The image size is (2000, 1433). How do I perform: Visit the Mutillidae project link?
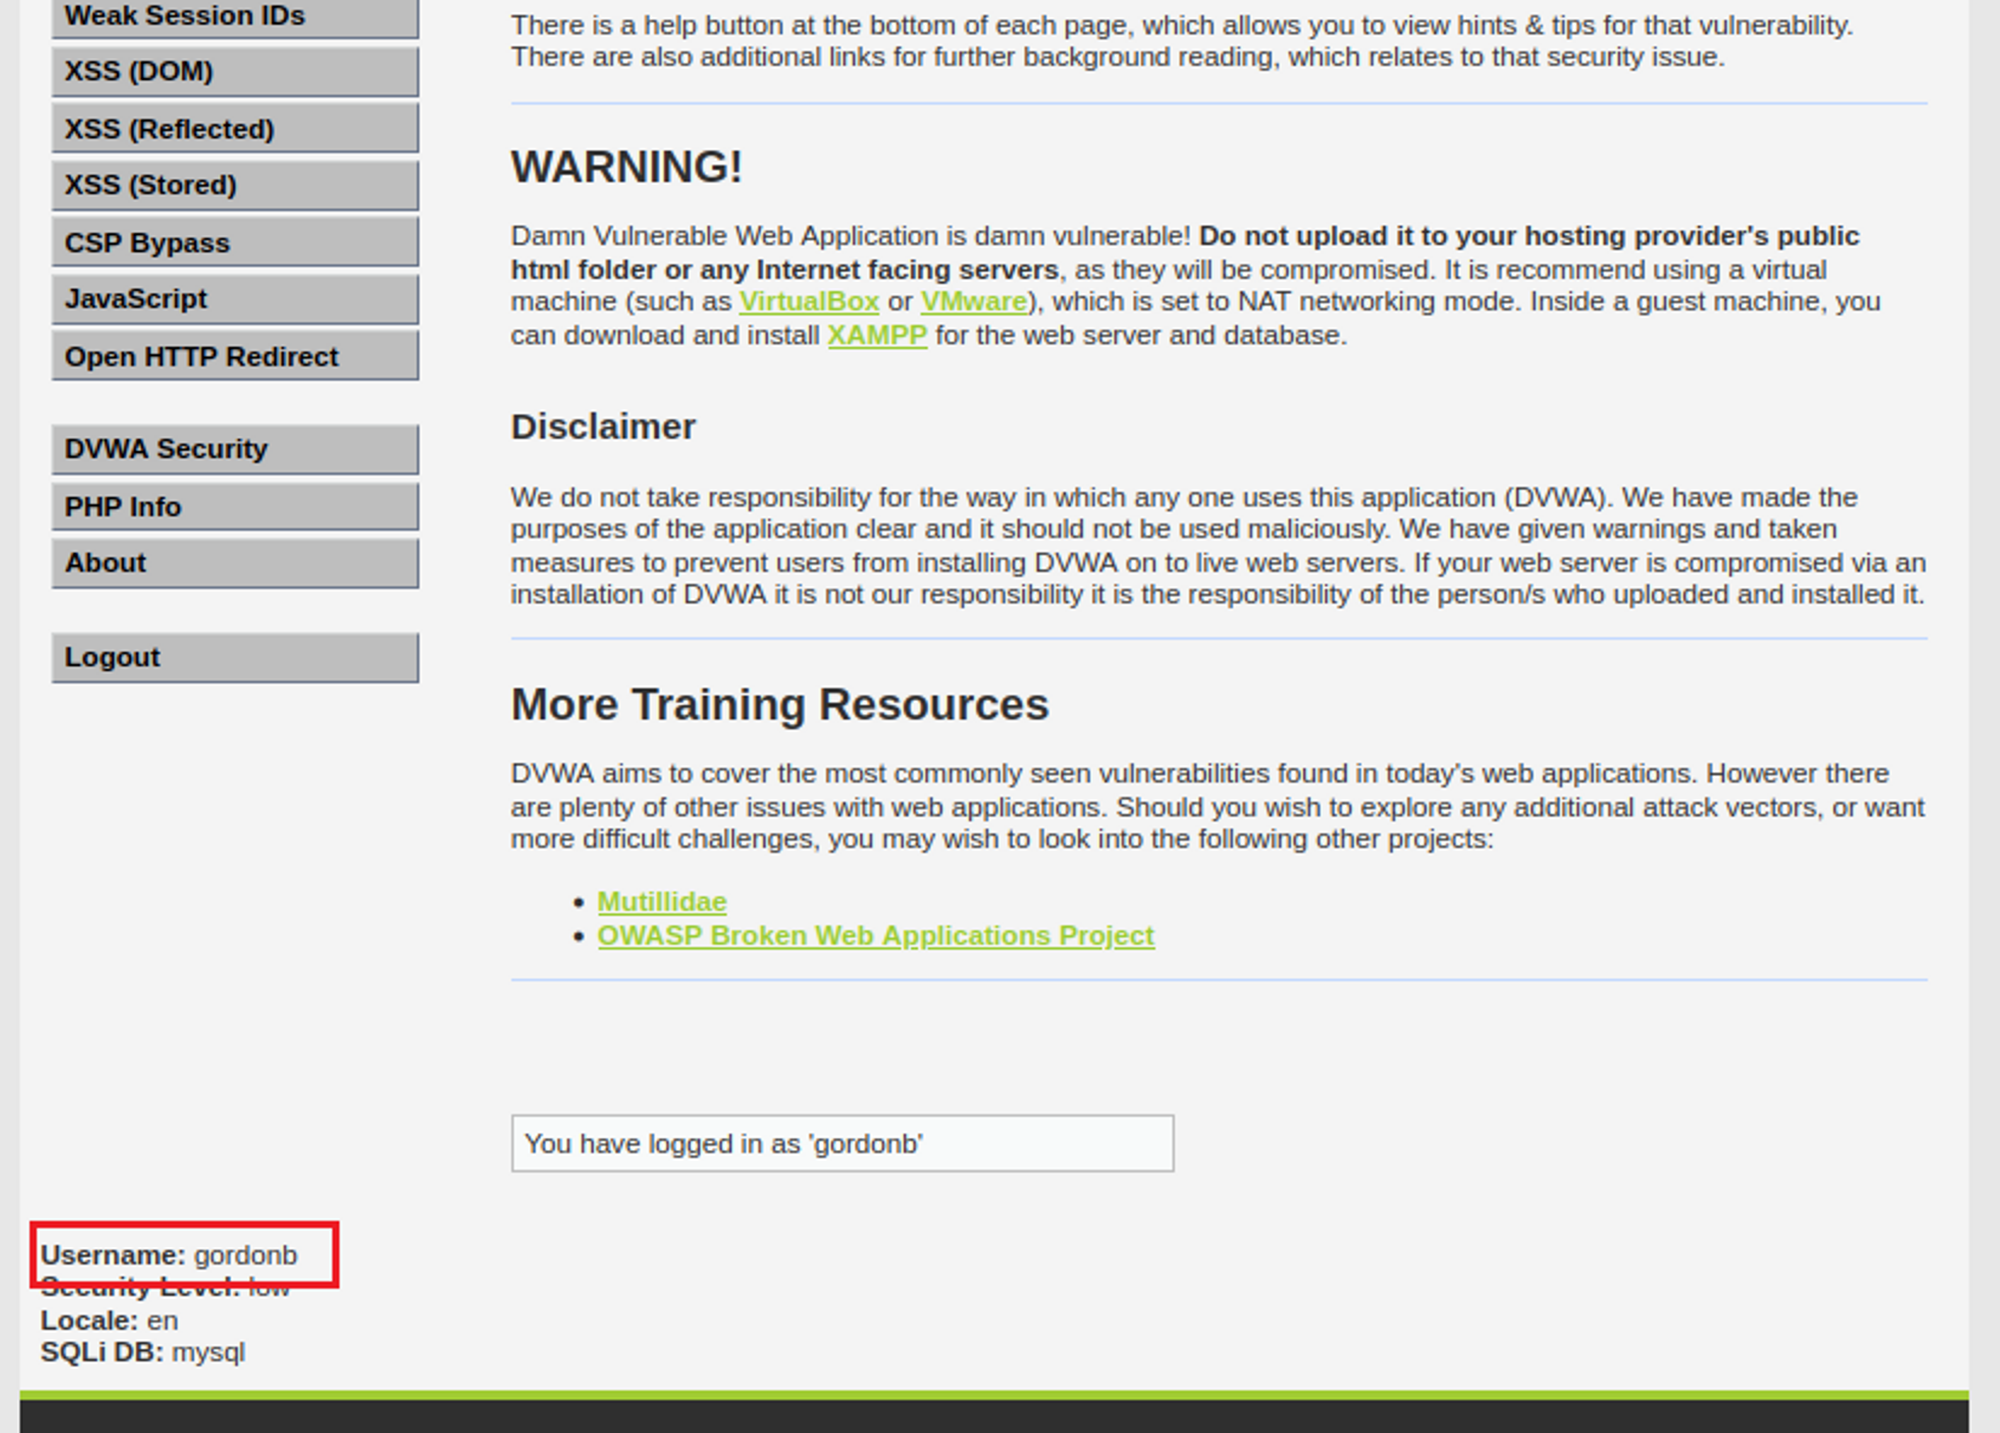click(x=661, y=902)
